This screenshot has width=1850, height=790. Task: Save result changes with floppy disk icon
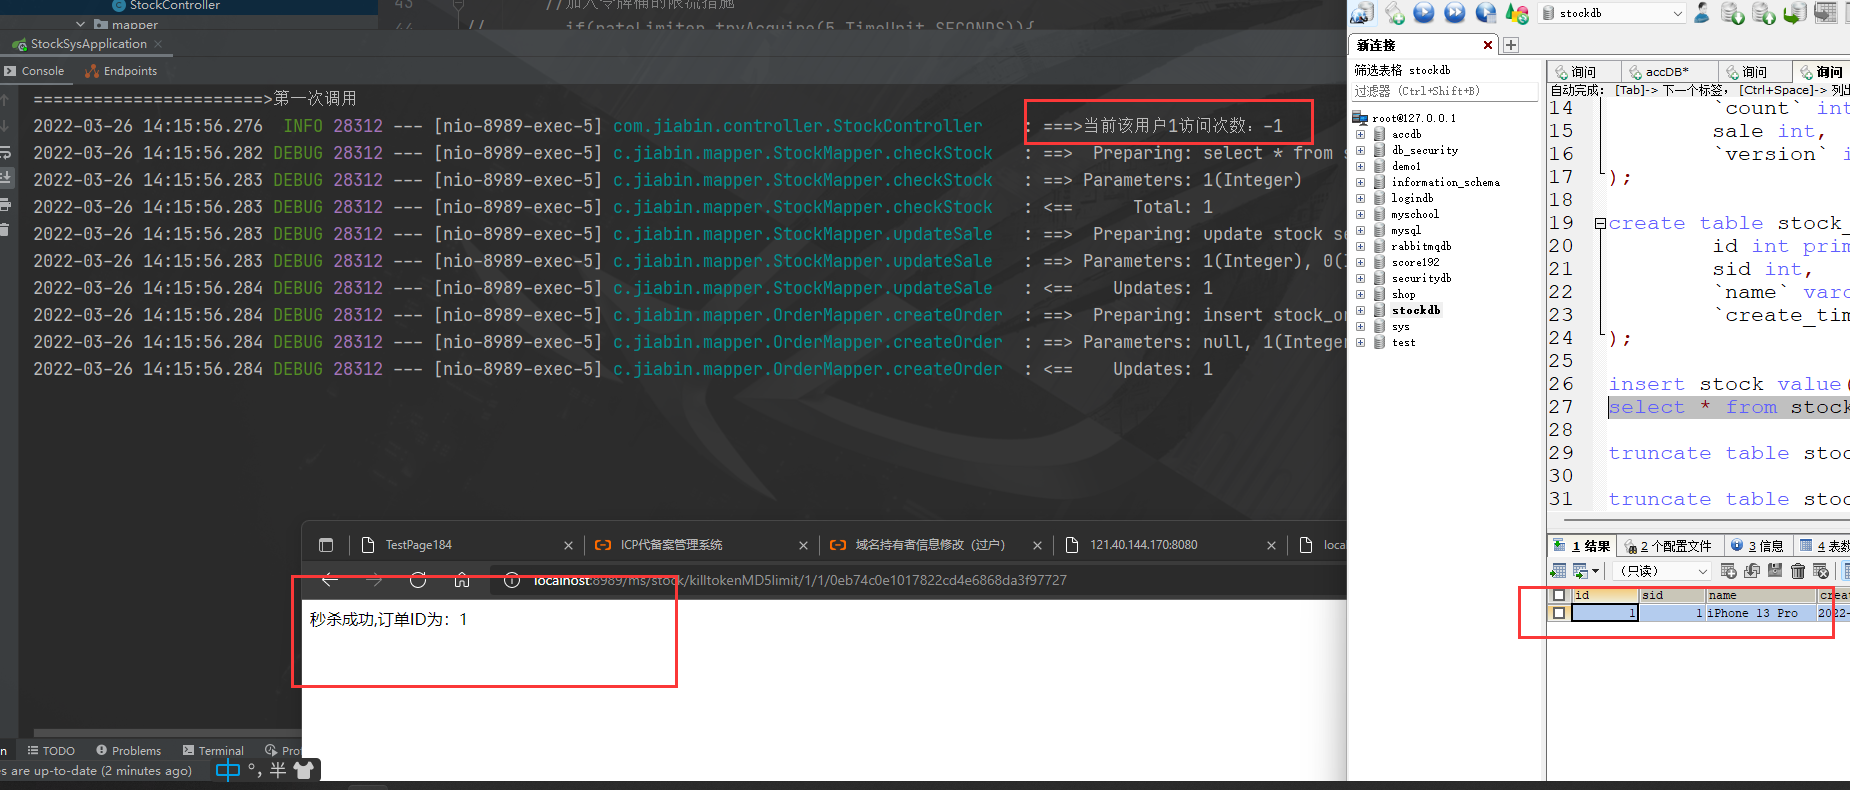[x=1775, y=571]
